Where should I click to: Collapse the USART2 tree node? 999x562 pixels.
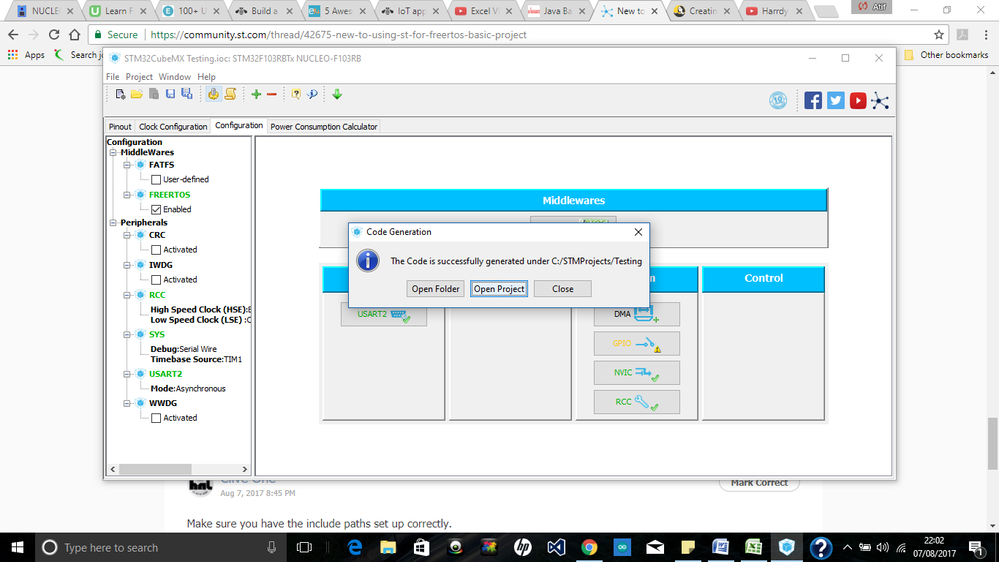(127, 374)
